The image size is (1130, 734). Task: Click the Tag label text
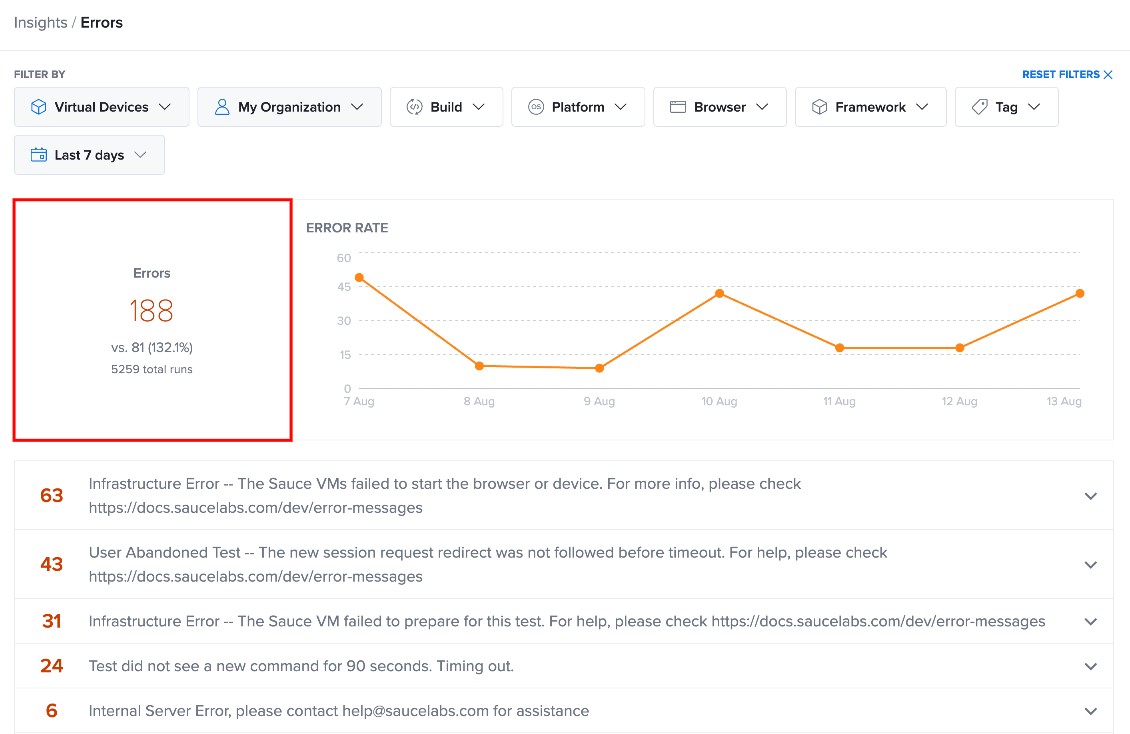(1007, 107)
